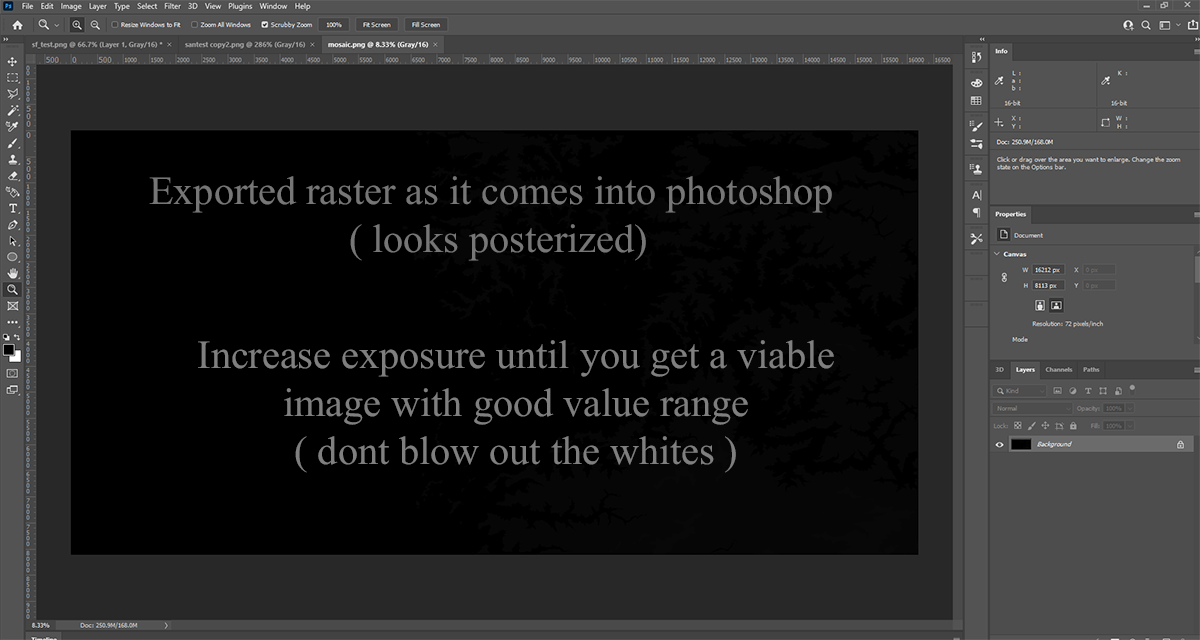Open the Swatches grid panel icon
Screen dimensions: 1200x640
pos(977,101)
